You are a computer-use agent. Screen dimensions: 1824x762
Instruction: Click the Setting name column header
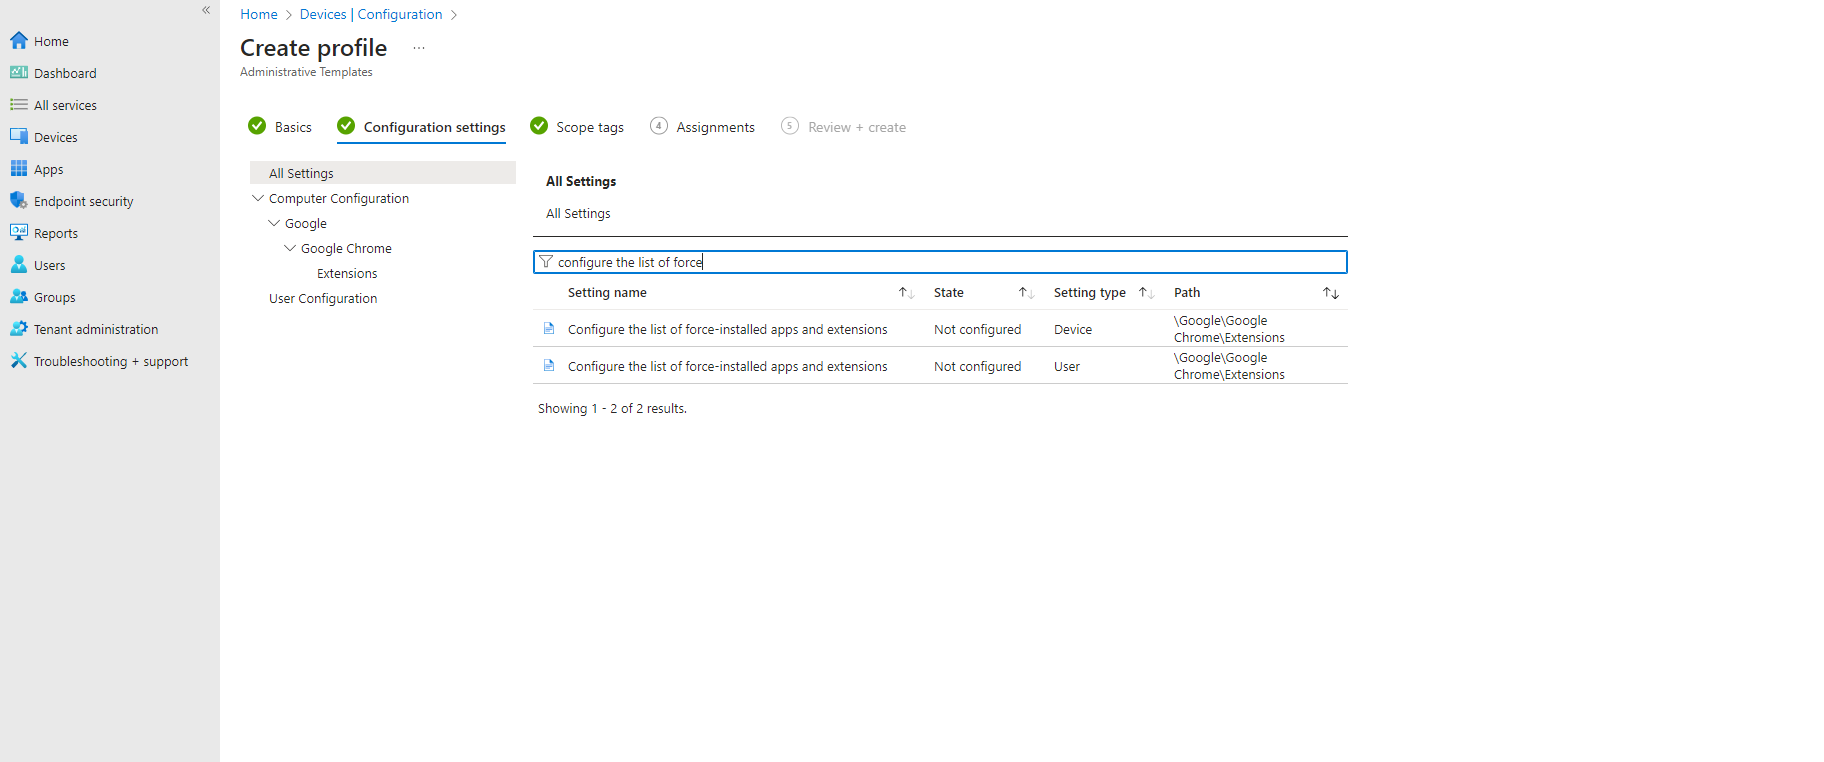[x=607, y=292]
